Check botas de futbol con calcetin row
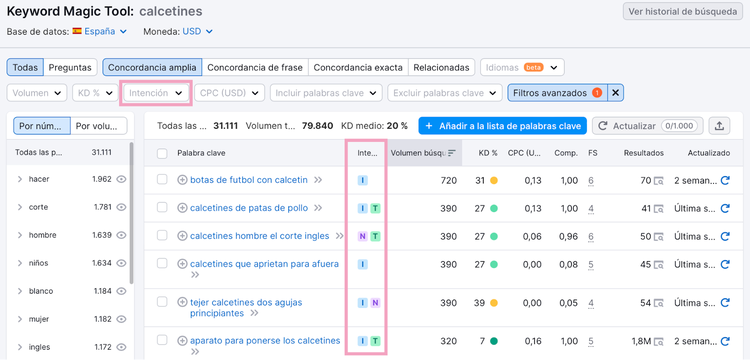Image resolution: width=750 pixels, height=360 pixels. (x=162, y=179)
